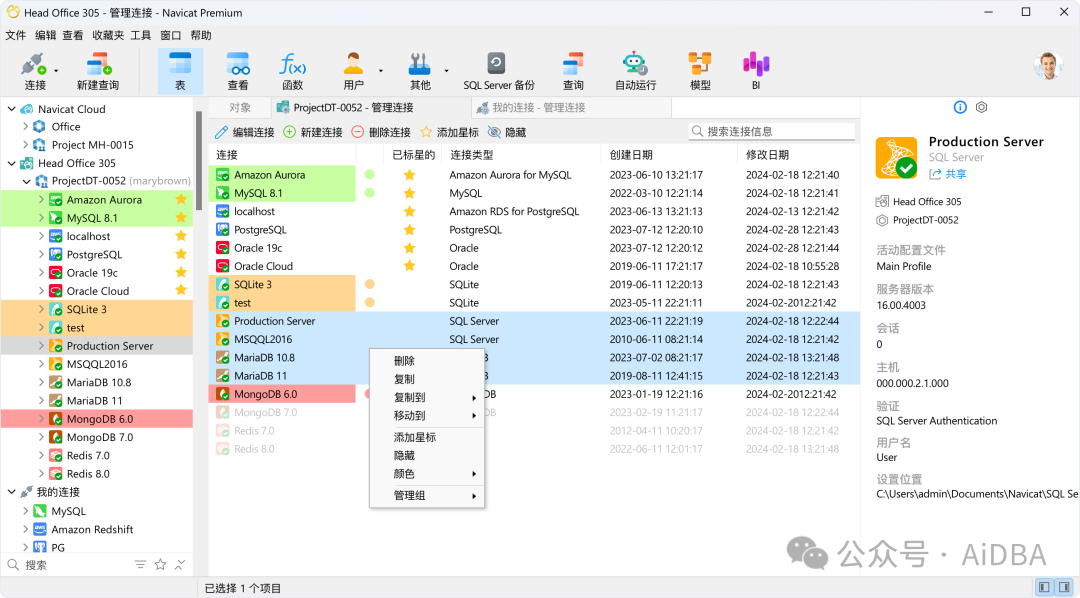Expand the Amazon Redshift tree node
This screenshot has height=598, width=1080.
point(25,529)
